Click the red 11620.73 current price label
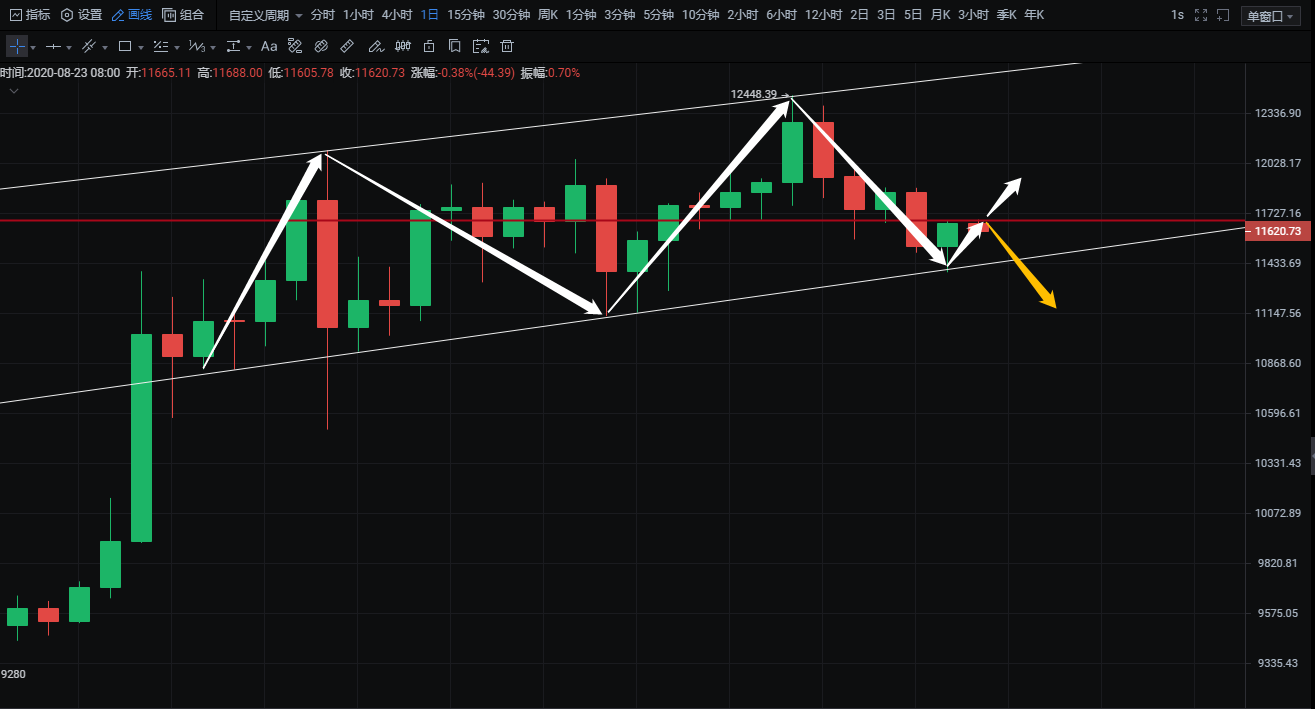 tap(1277, 231)
